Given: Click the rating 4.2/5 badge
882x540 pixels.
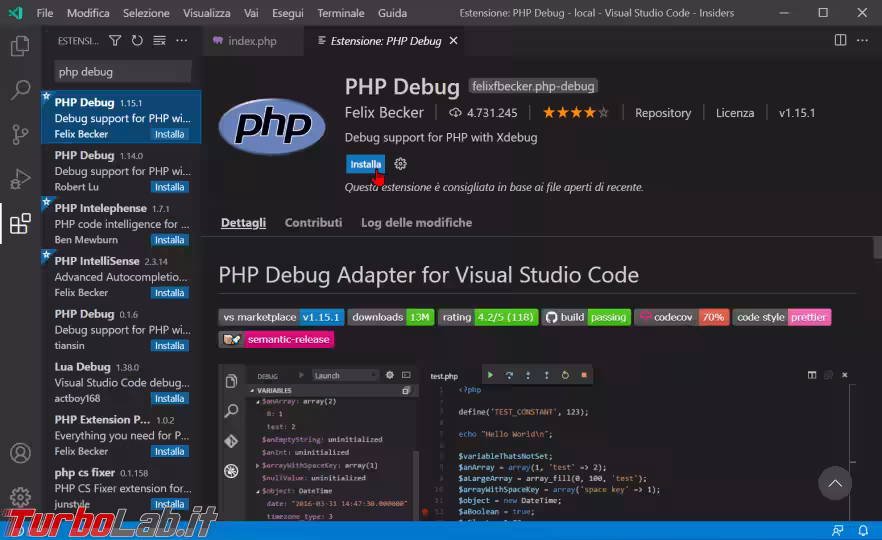Looking at the screenshot, I should (488, 317).
